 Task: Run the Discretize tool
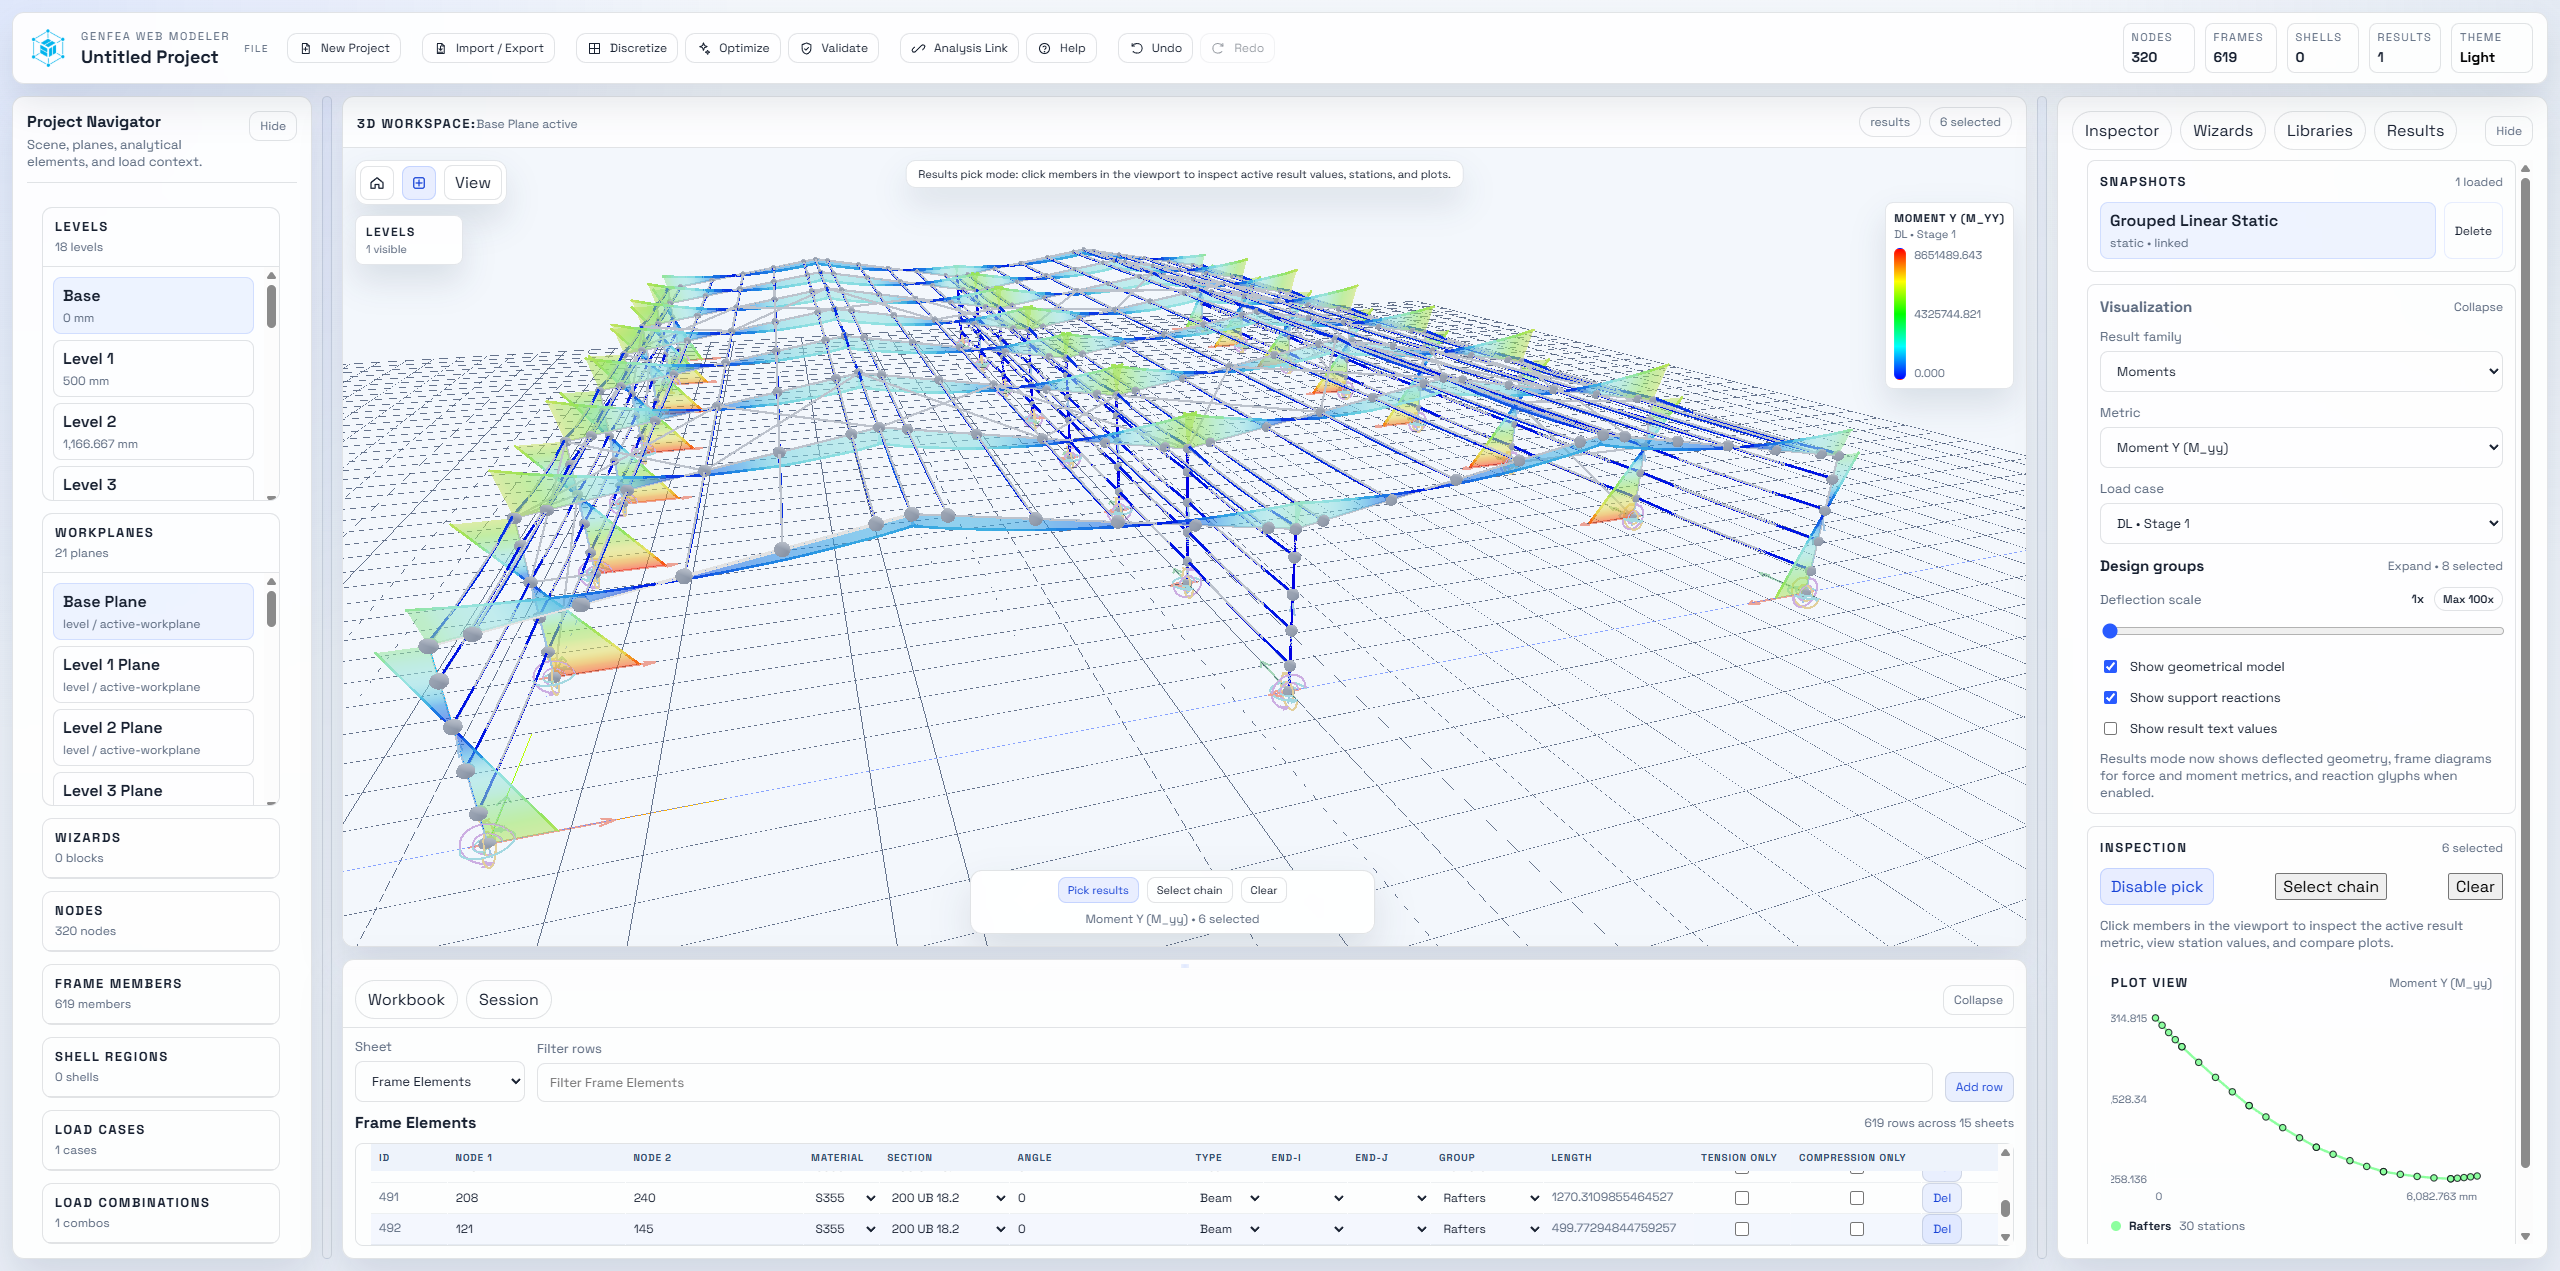pyautogui.click(x=627, y=47)
